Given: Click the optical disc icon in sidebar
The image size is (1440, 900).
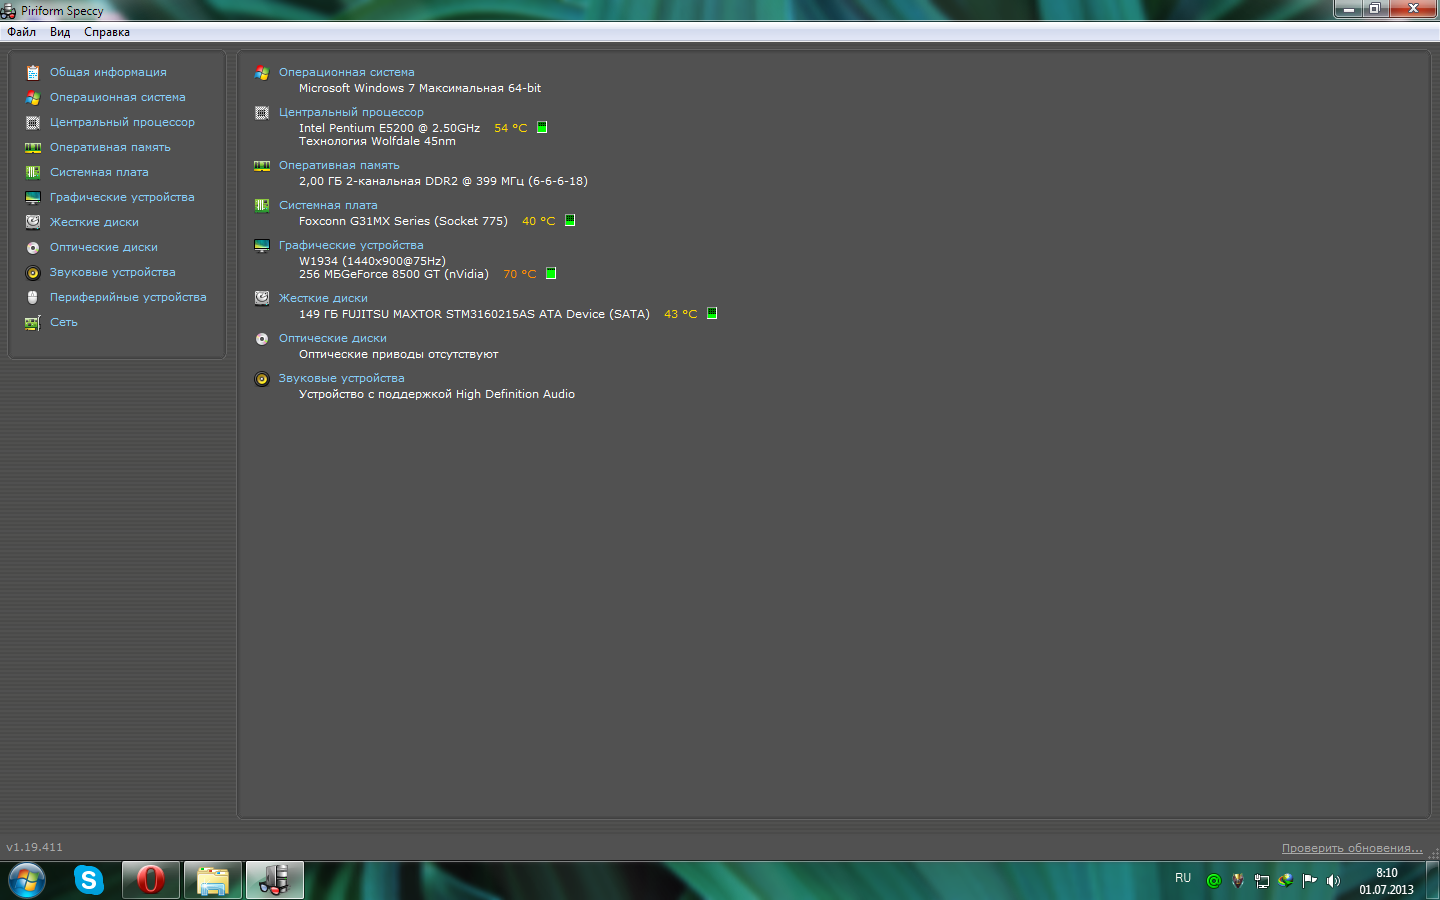Looking at the screenshot, I should [33, 247].
